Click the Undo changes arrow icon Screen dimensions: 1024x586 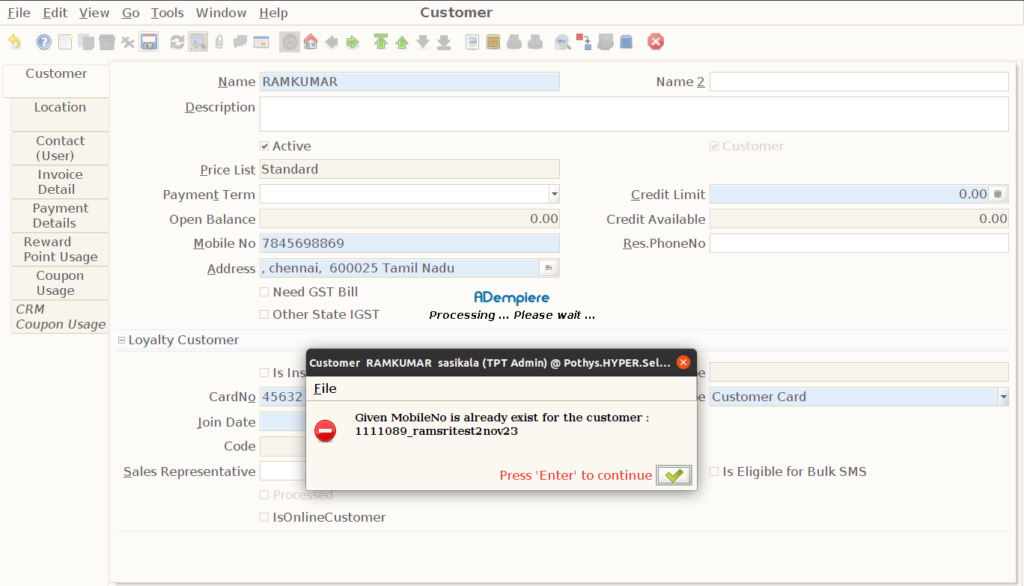pyautogui.click(x=14, y=42)
